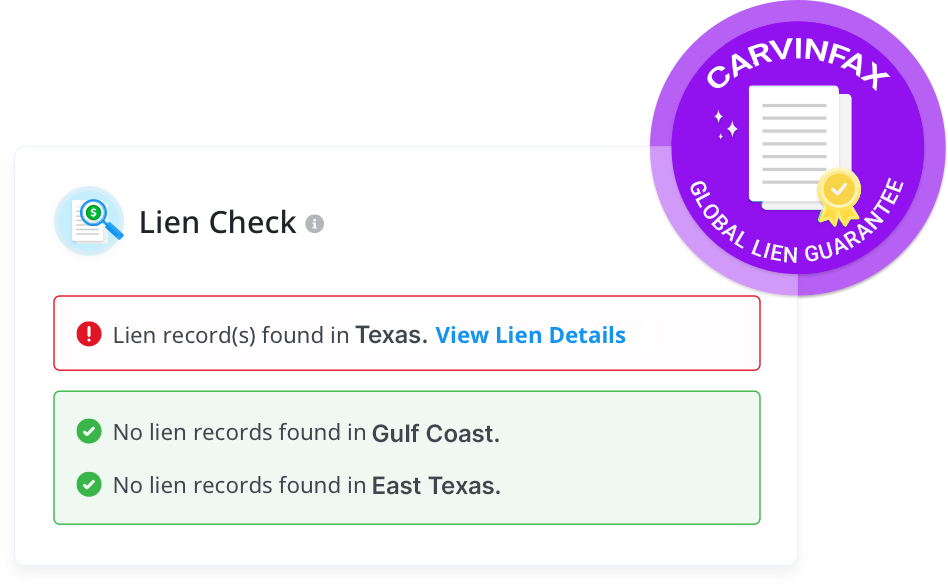Click the bold Texas text in the red alert

click(x=391, y=335)
